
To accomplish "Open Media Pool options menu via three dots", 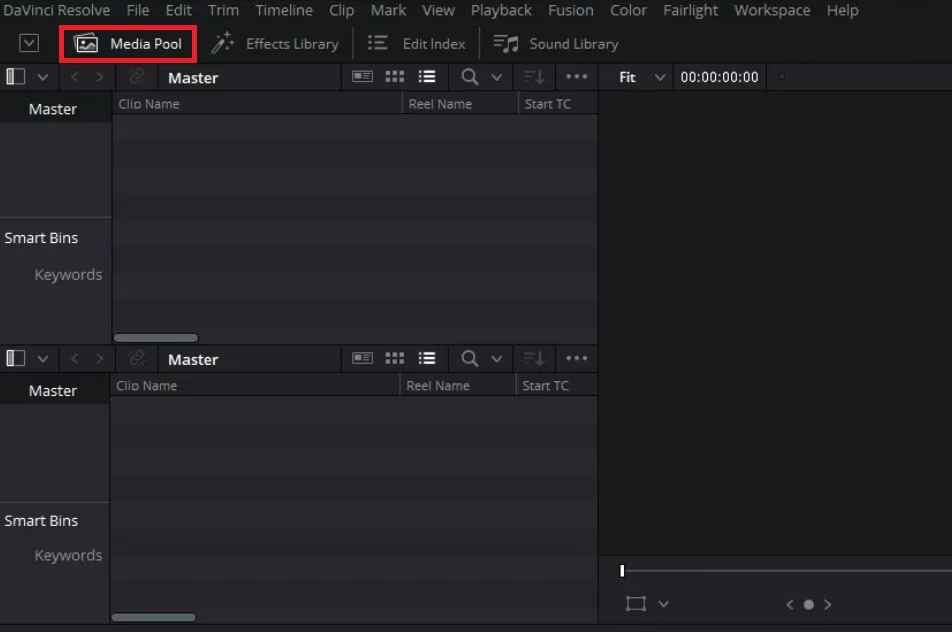I will [577, 76].
